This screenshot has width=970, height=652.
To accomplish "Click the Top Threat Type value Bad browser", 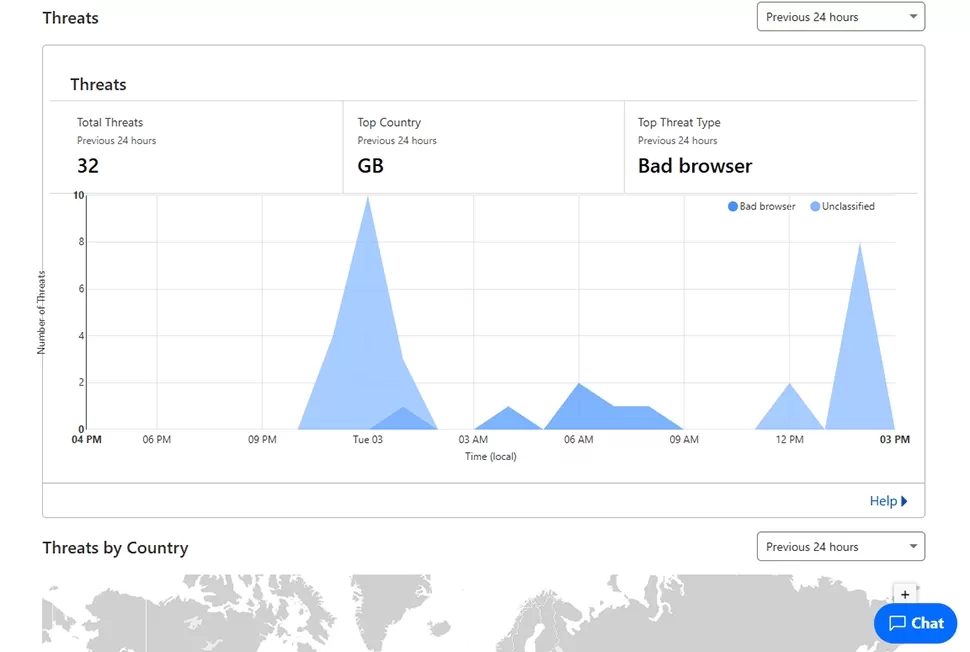I will [695, 166].
